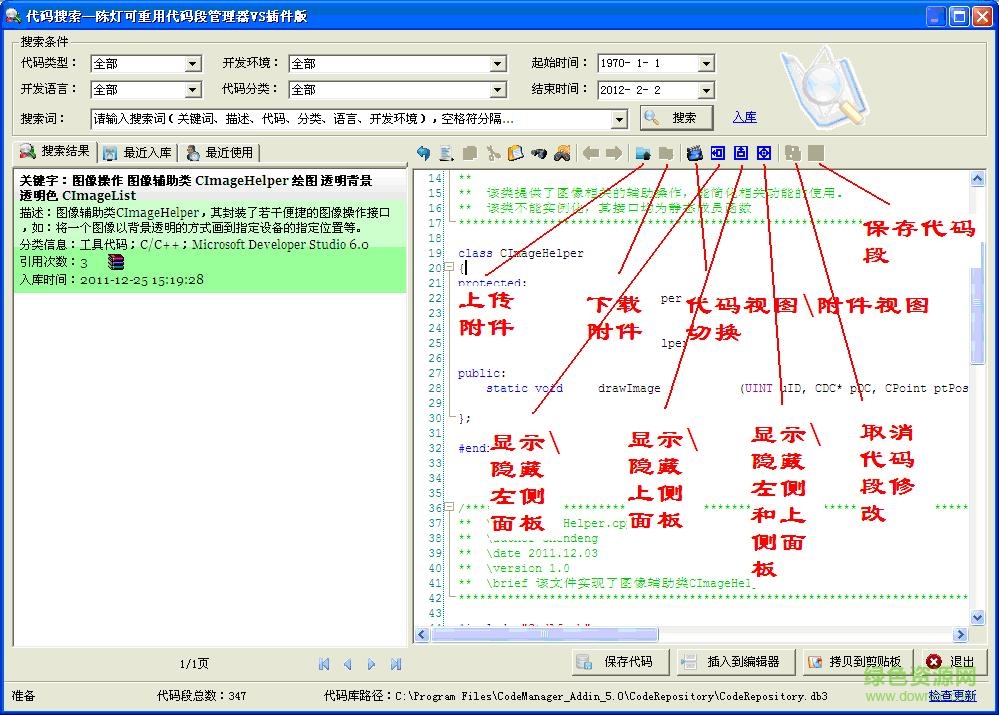999x715 pixels.
Task: Click the code editor scroll up arrow
Action: (x=977, y=179)
